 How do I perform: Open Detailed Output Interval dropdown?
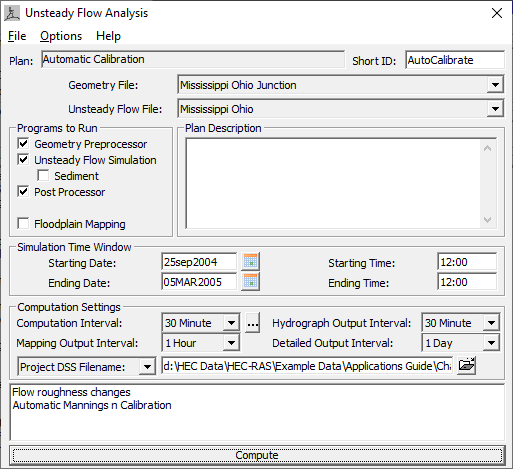coord(491,343)
